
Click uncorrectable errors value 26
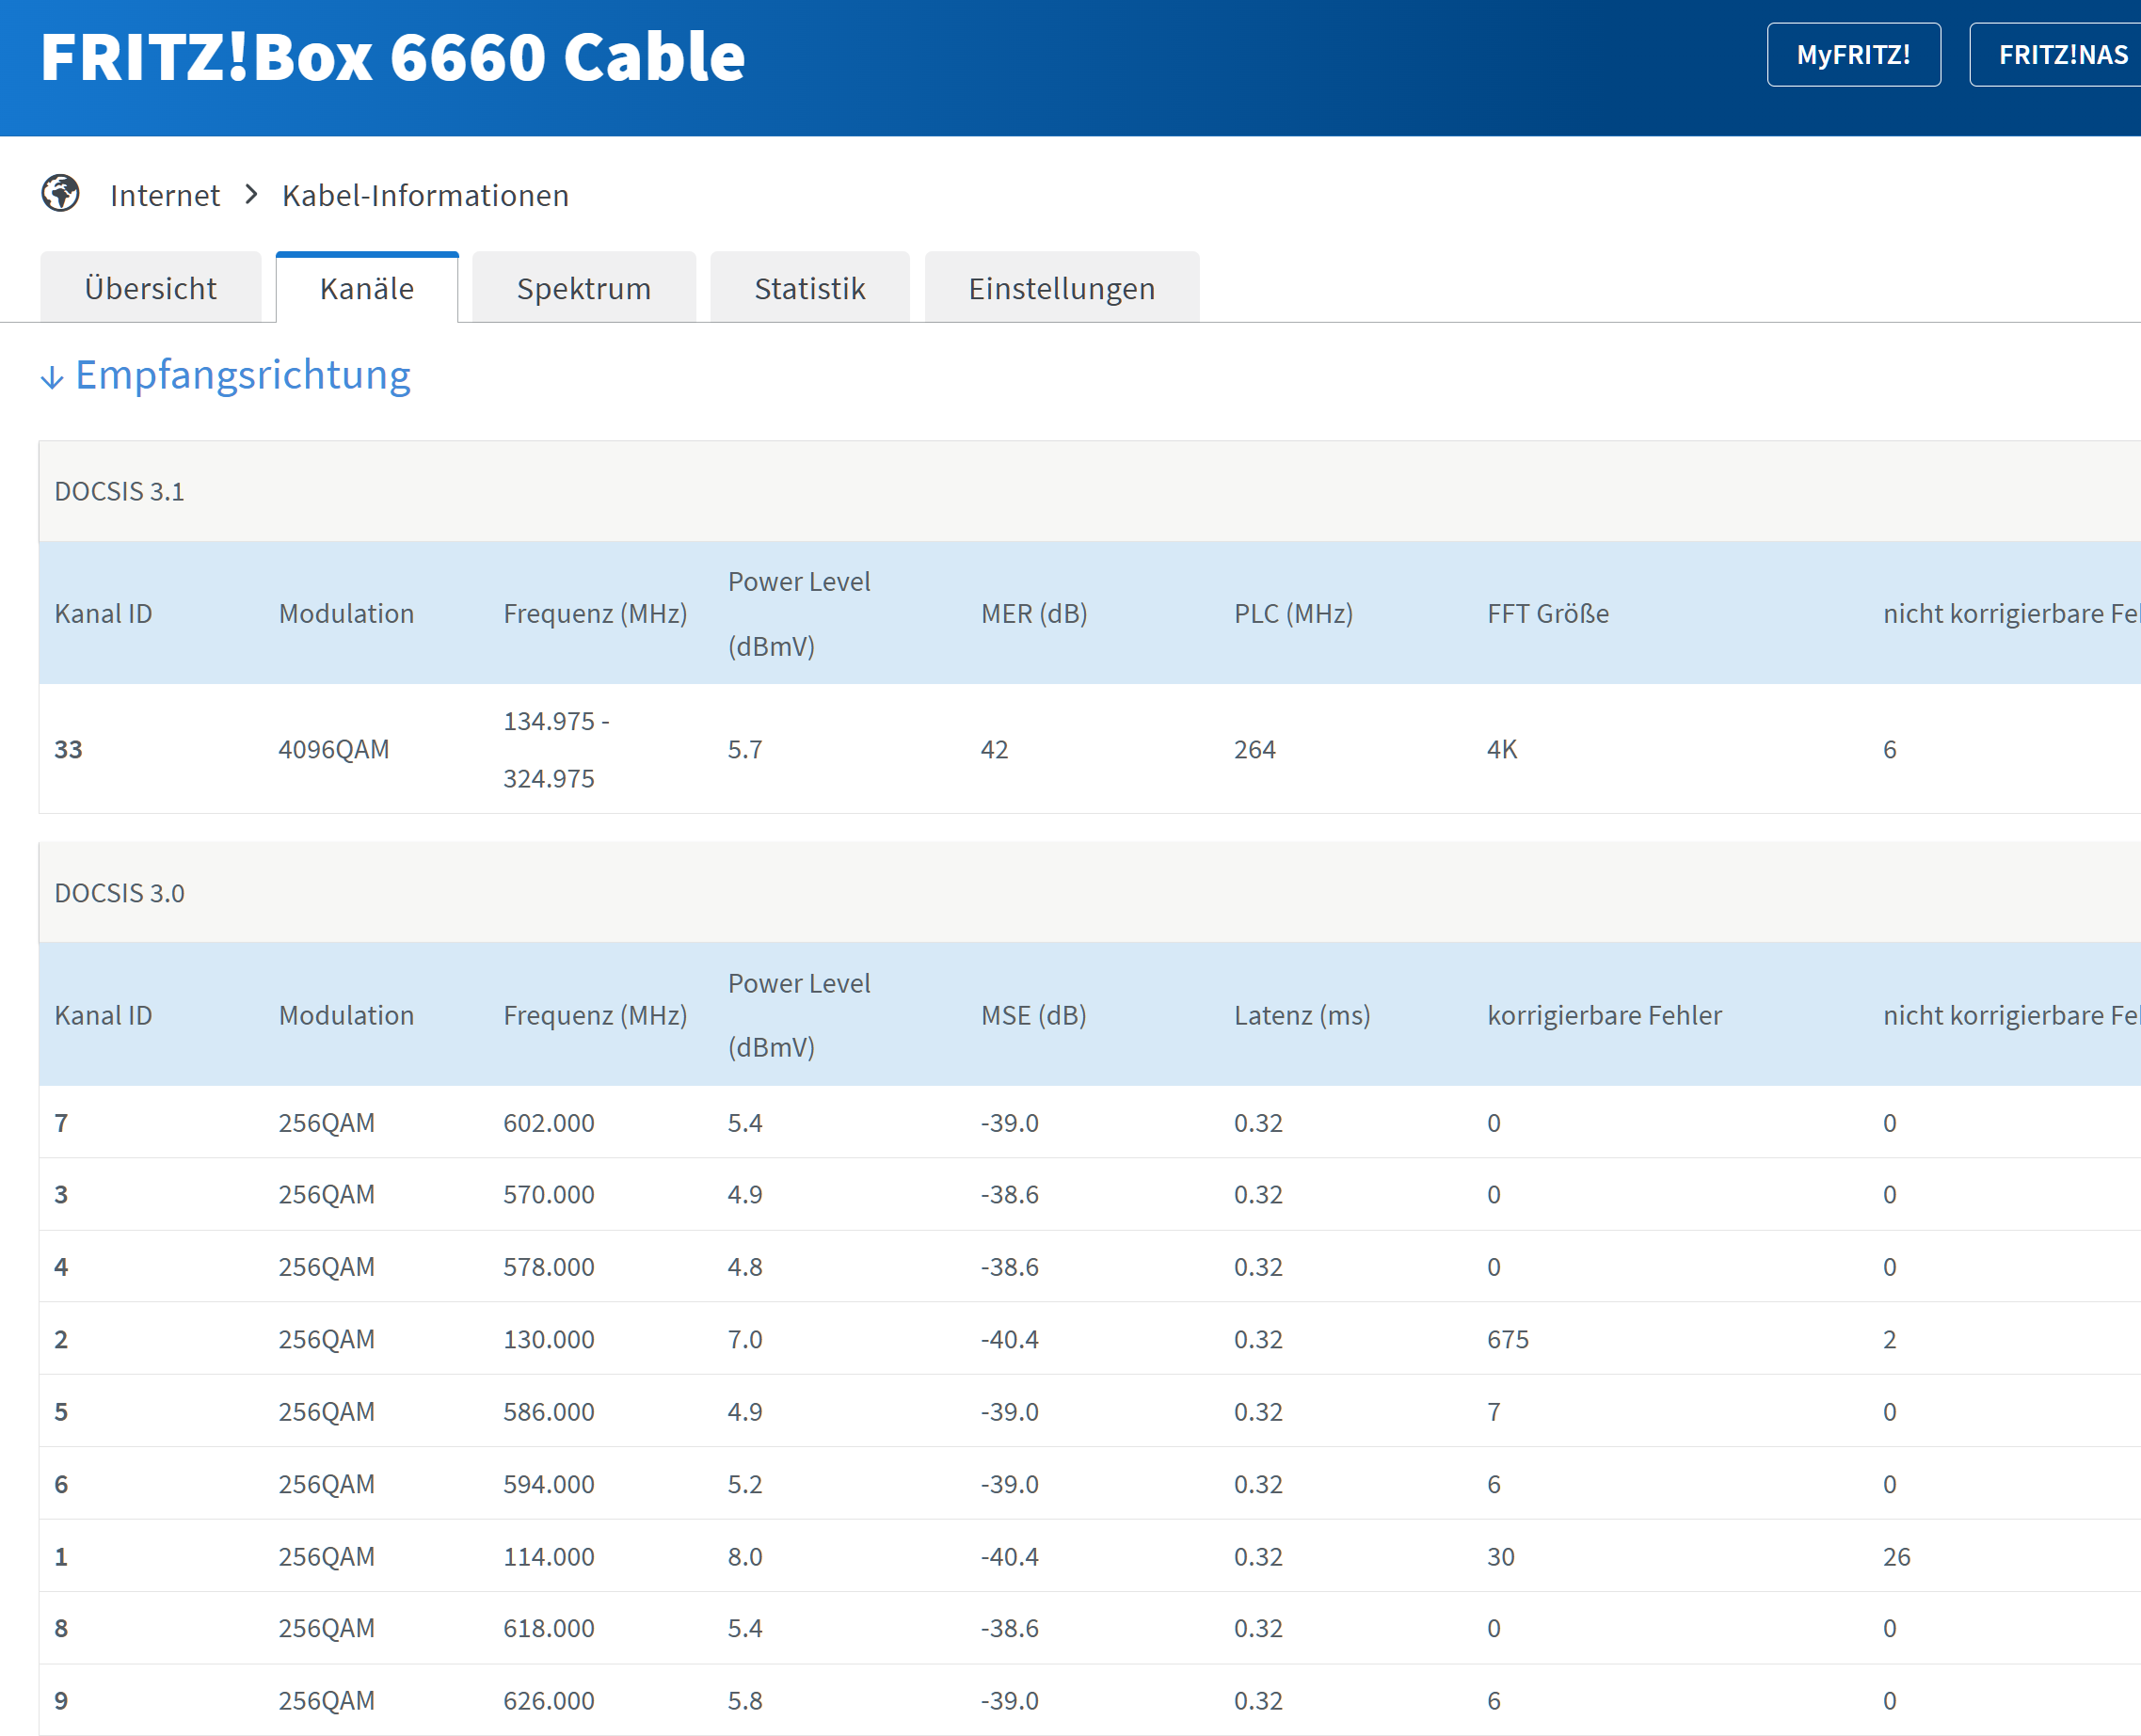coord(1897,1557)
